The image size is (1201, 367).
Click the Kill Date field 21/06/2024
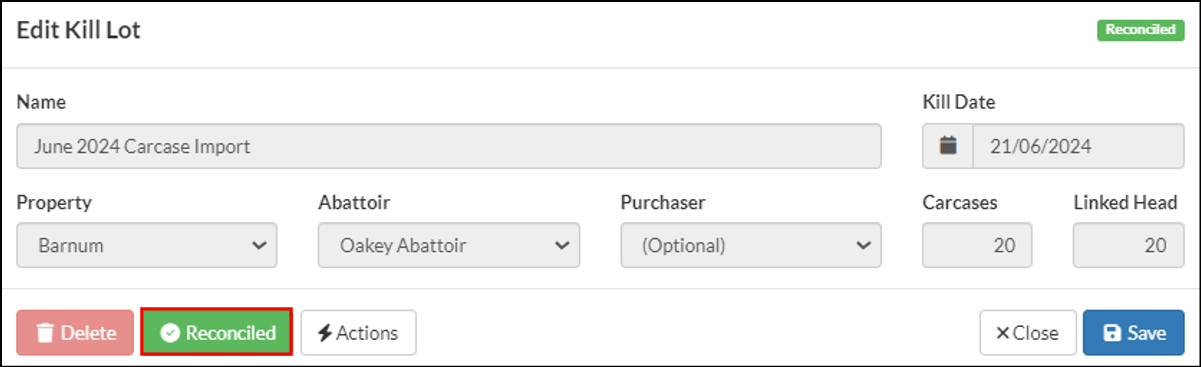(1078, 146)
